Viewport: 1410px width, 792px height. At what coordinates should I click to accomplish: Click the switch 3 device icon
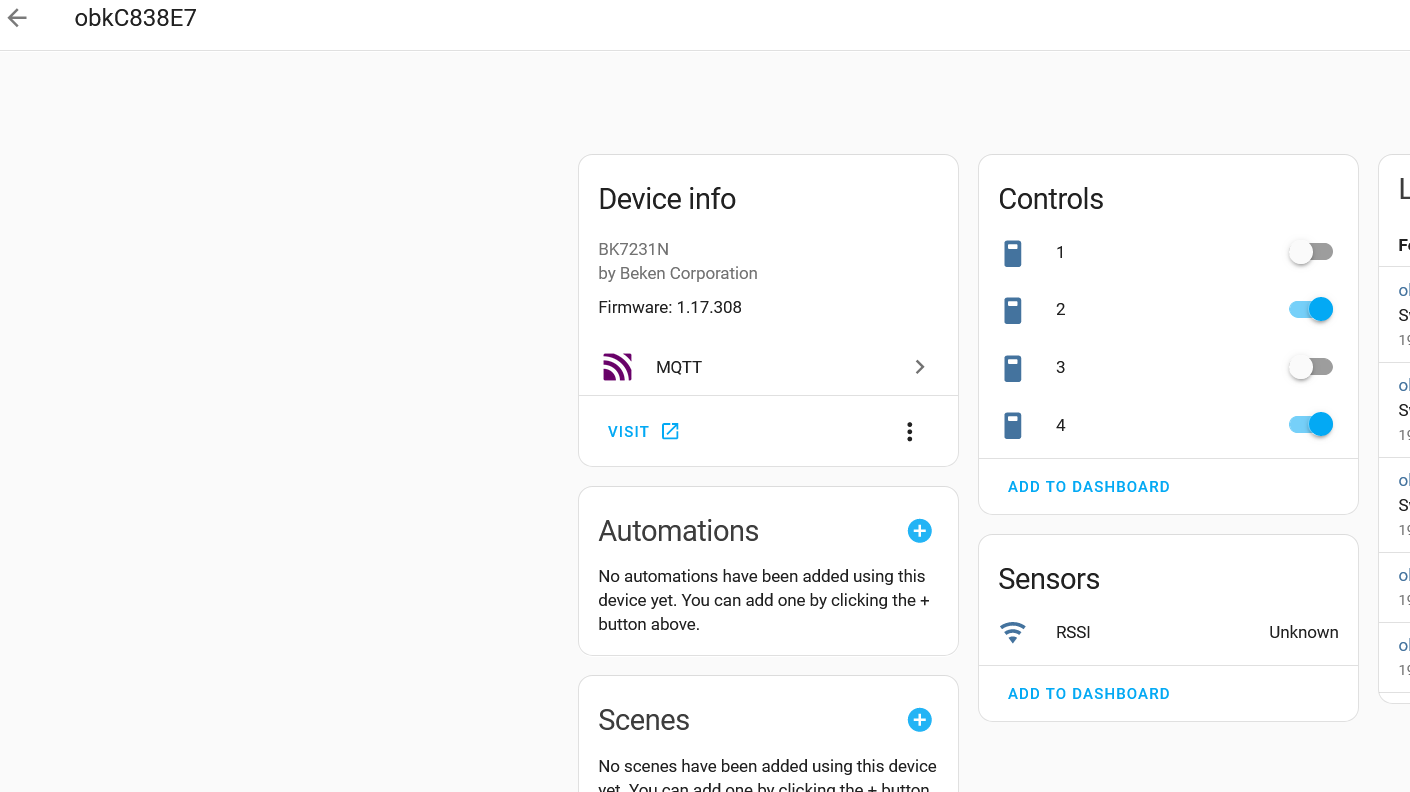pos(1013,368)
